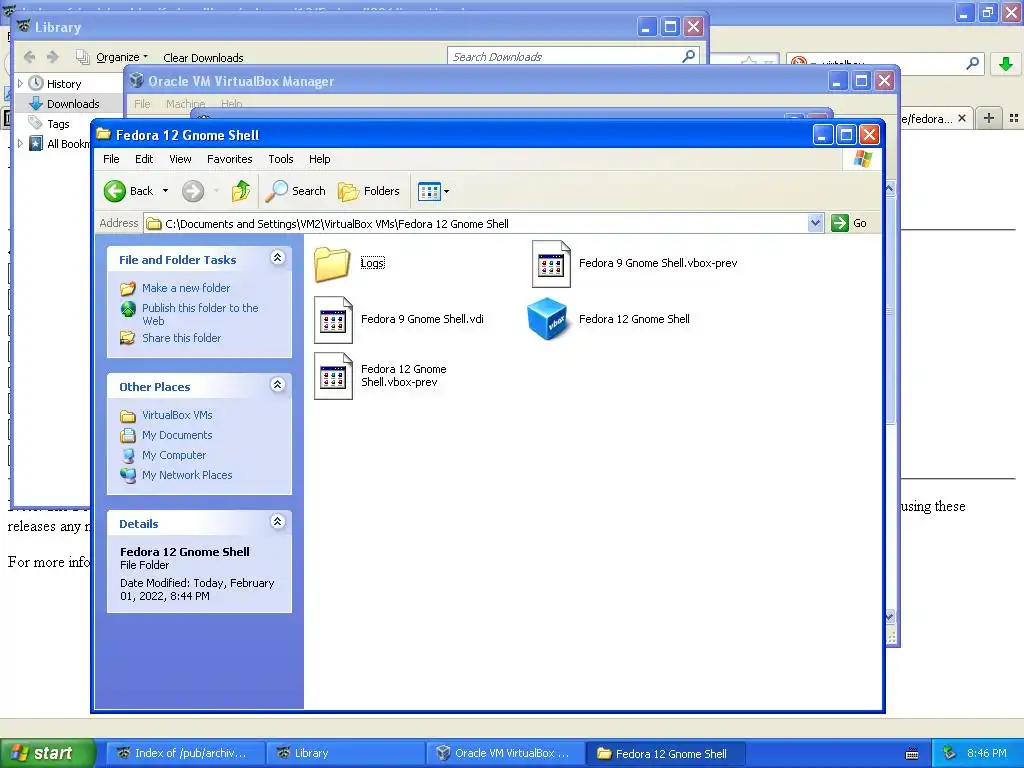This screenshot has width=1024, height=768.
Task: Open the View menu in Explorer
Action: pos(180,159)
